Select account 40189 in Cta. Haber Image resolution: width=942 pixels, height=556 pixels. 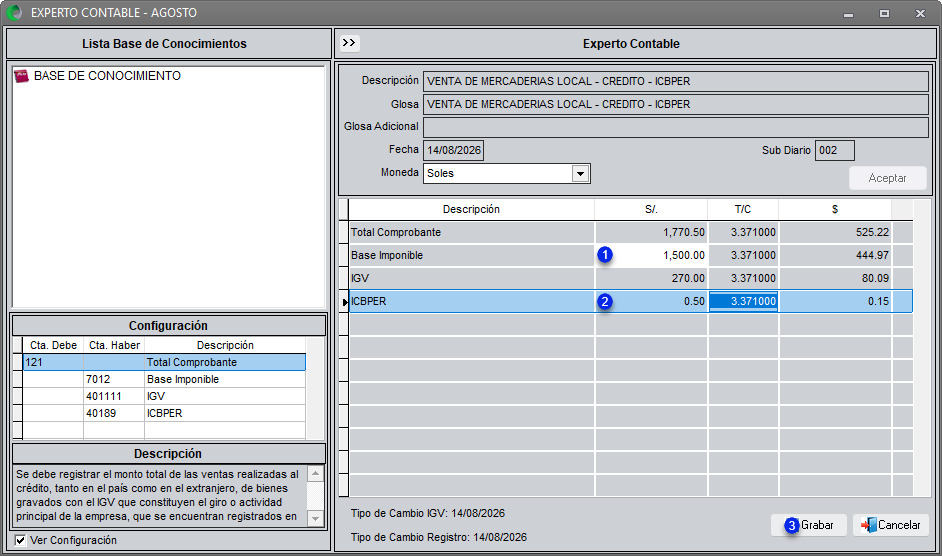pos(114,413)
